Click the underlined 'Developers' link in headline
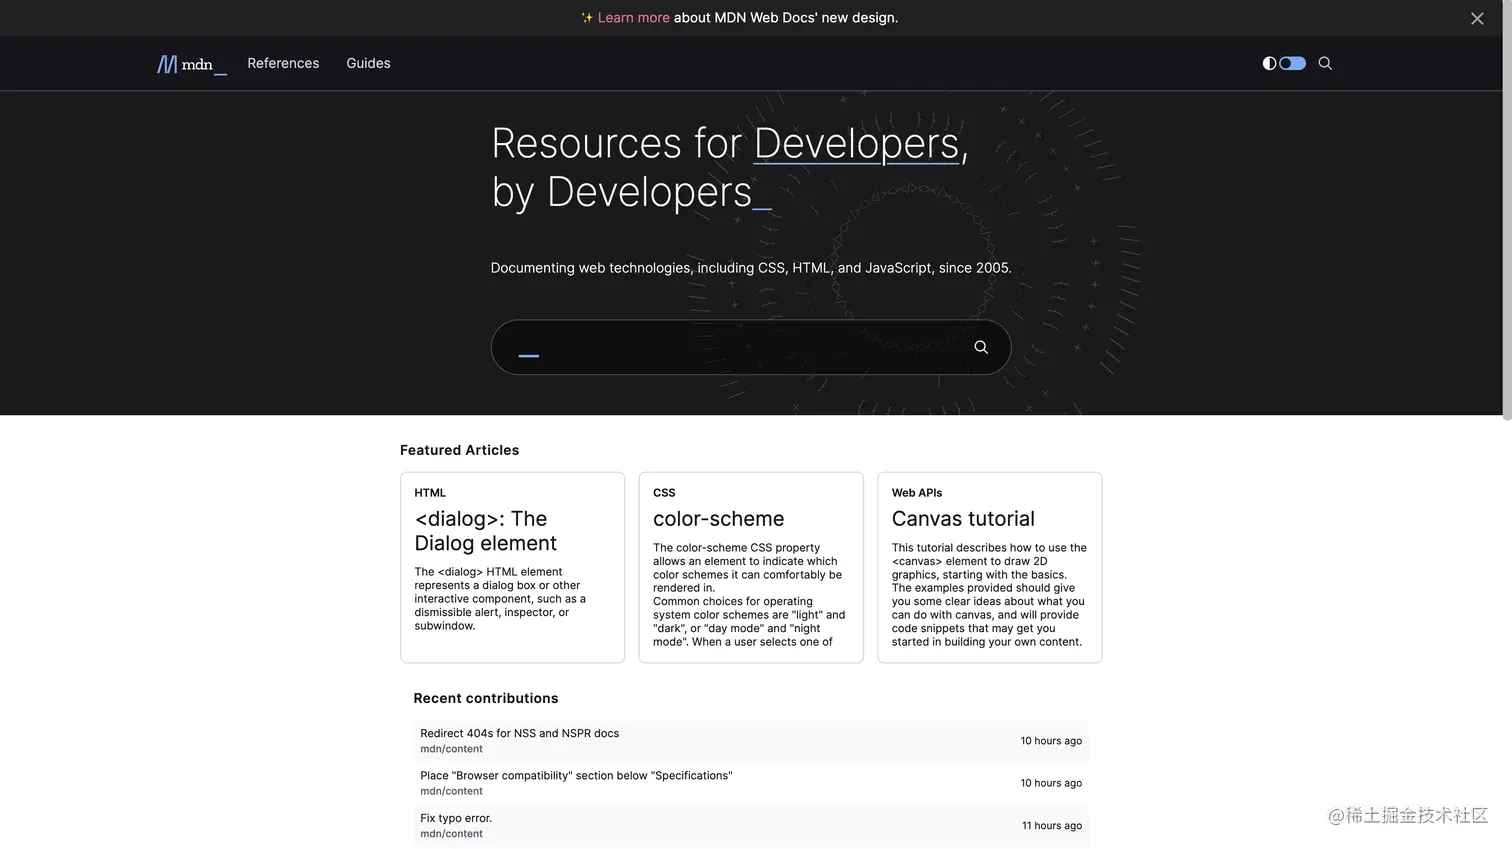This screenshot has width=1512, height=849. [x=857, y=144]
